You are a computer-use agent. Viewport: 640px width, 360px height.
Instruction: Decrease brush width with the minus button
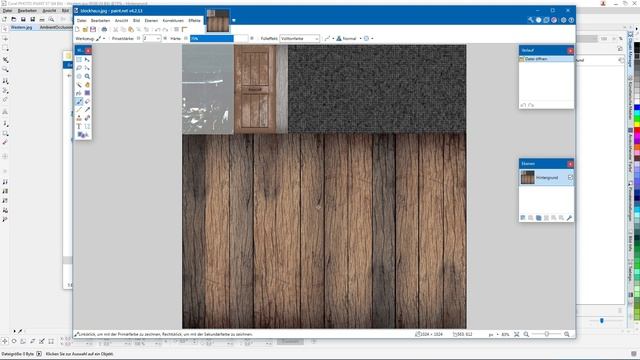(x=139, y=38)
